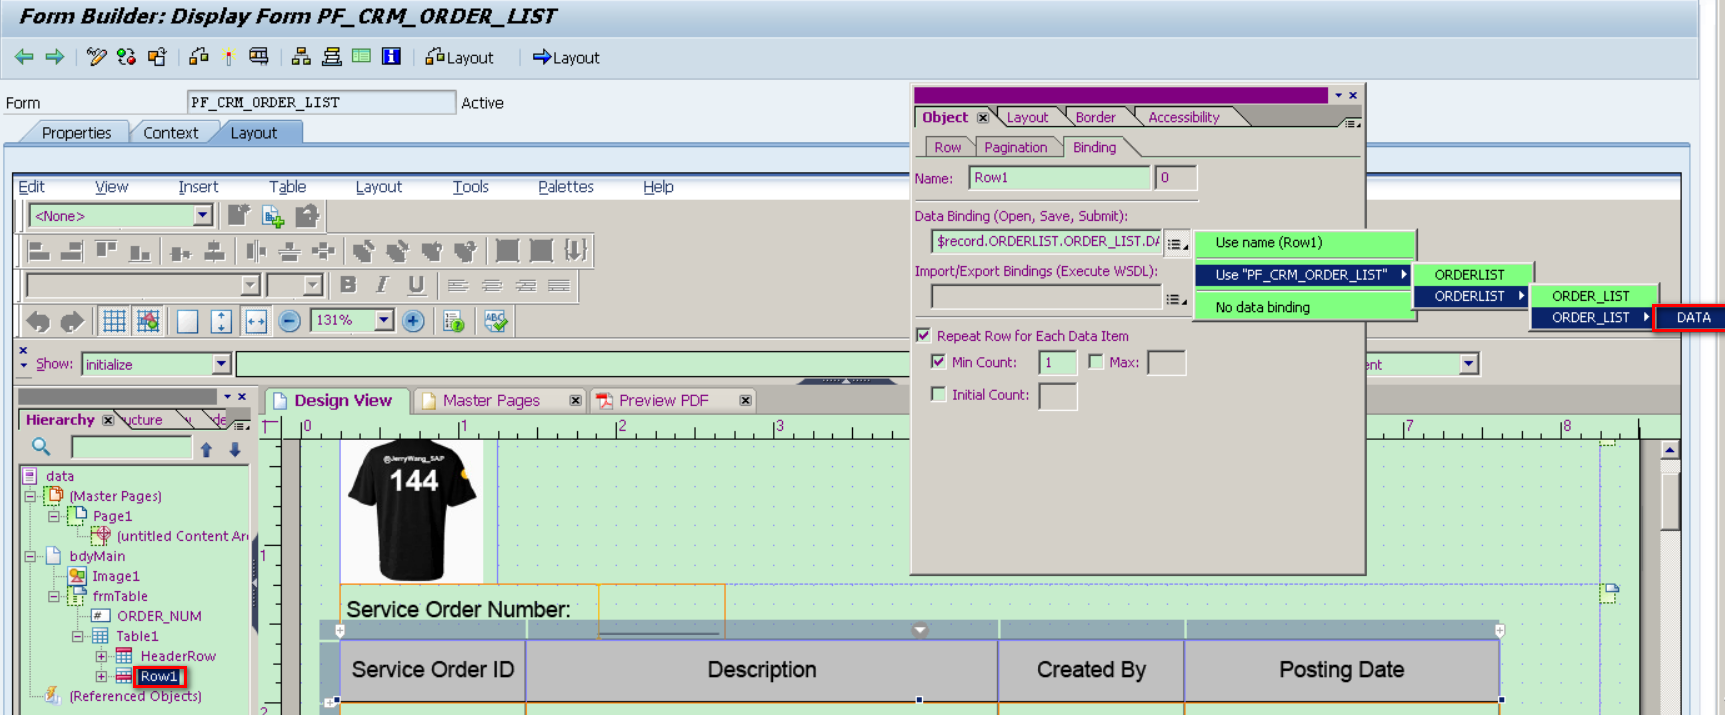The image size is (1725, 715).
Task: Select ORDER_NUM in the hierarchy tree
Action: [159, 616]
